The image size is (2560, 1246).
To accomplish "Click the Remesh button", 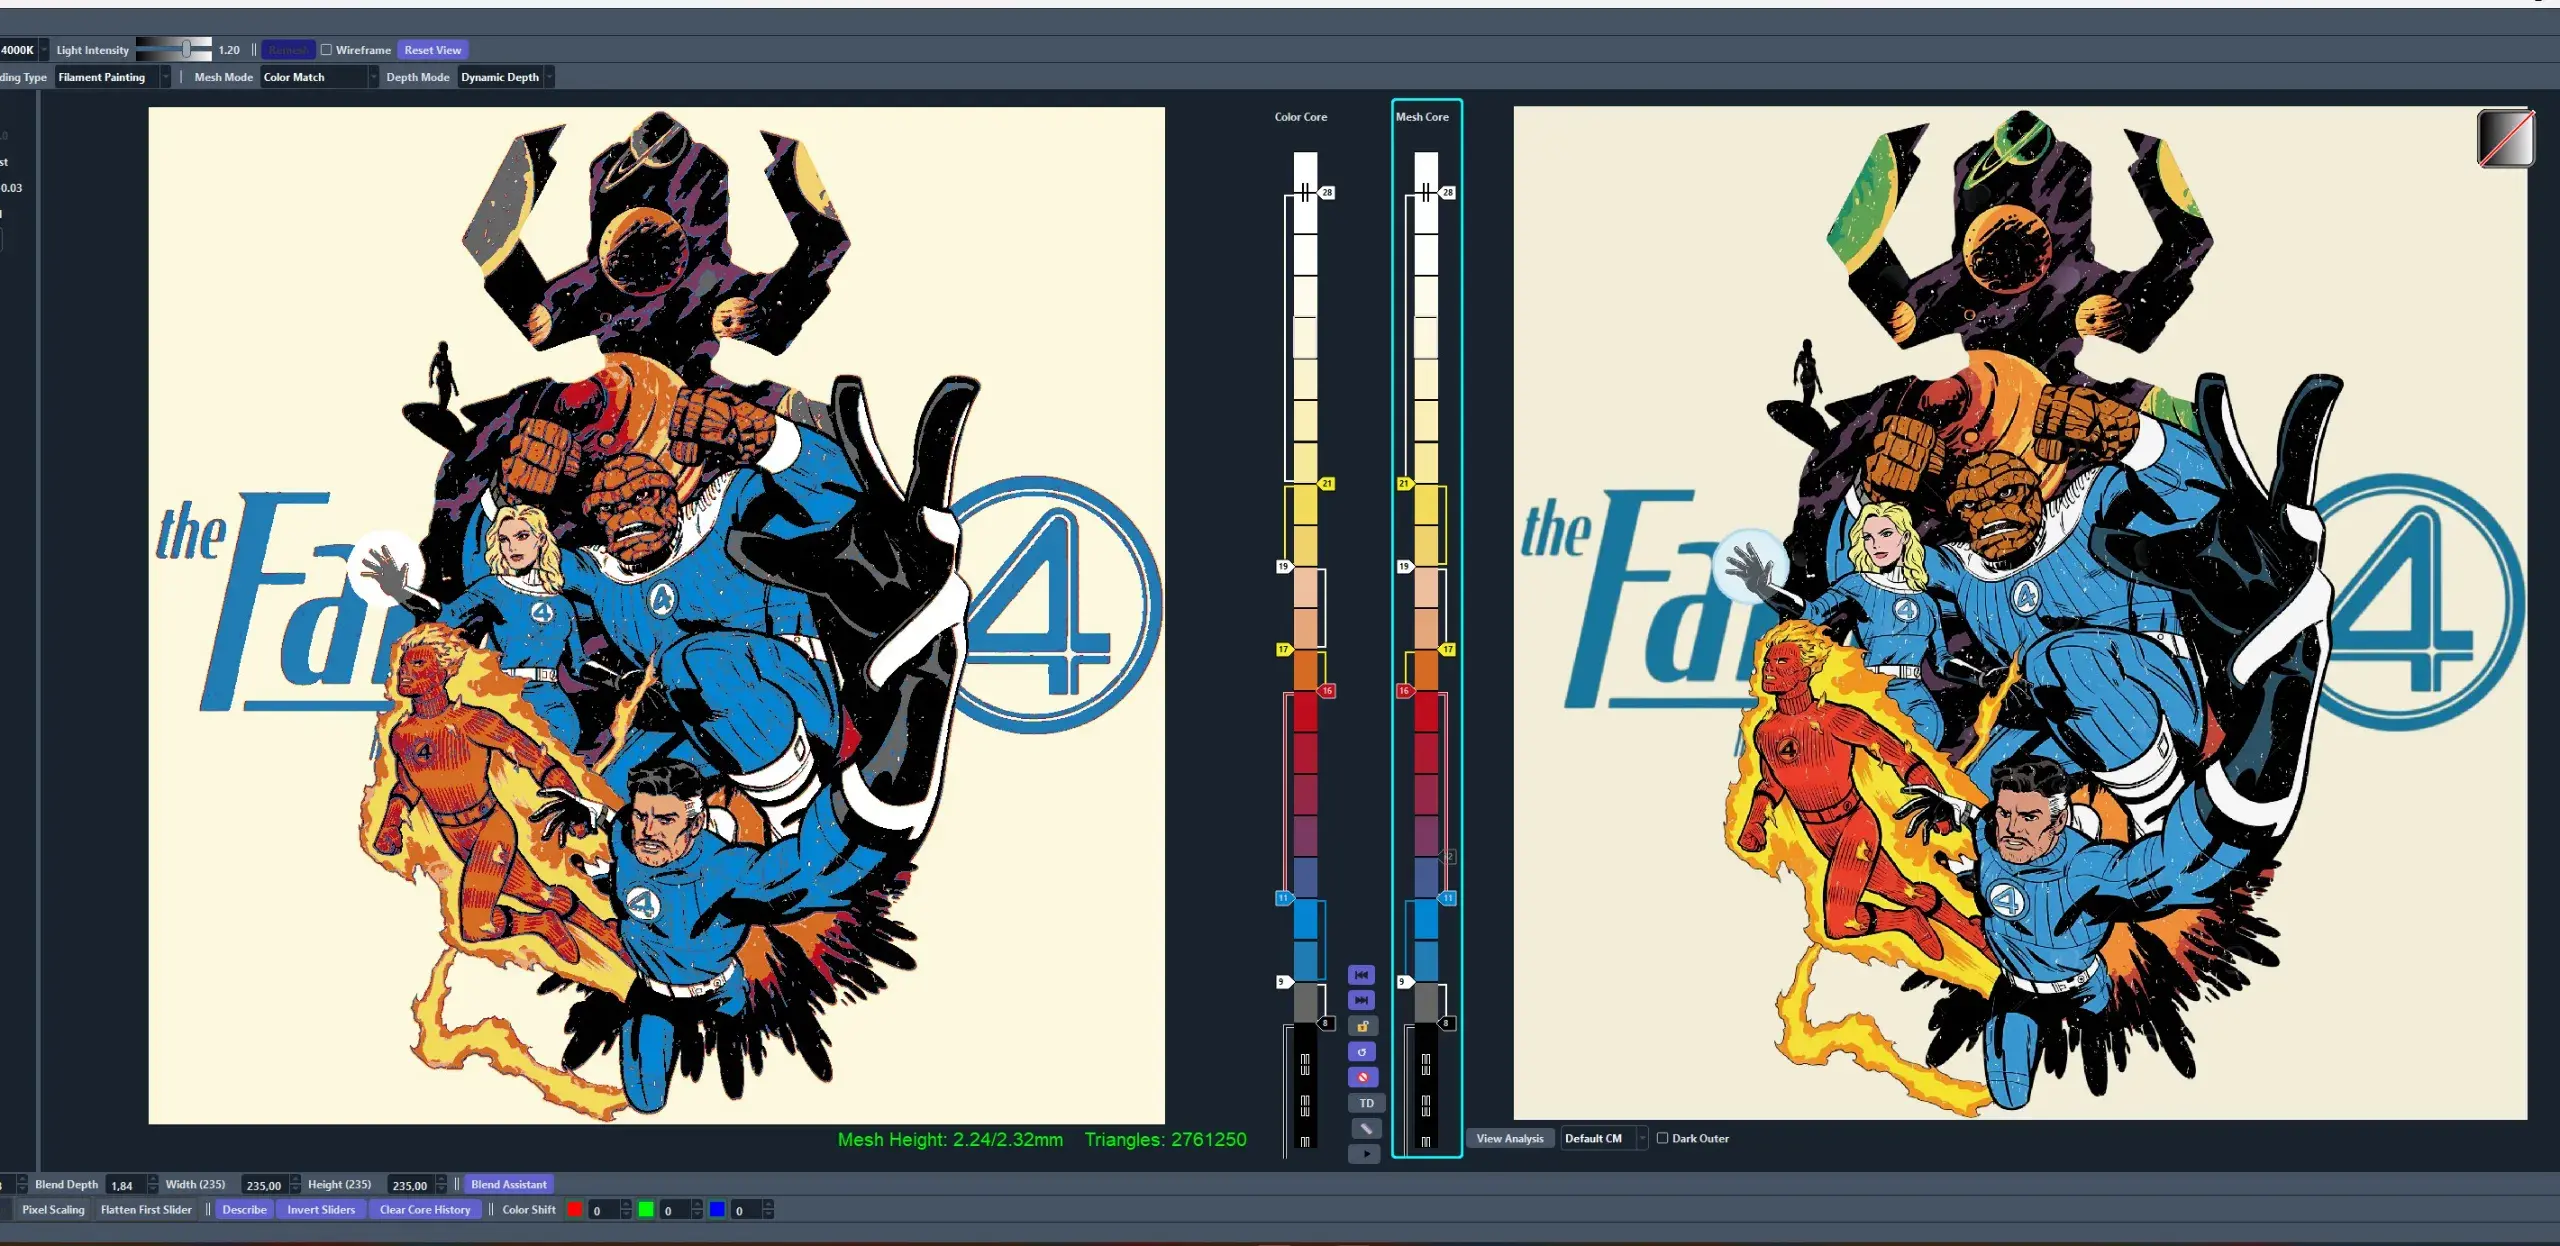I will tap(288, 50).
